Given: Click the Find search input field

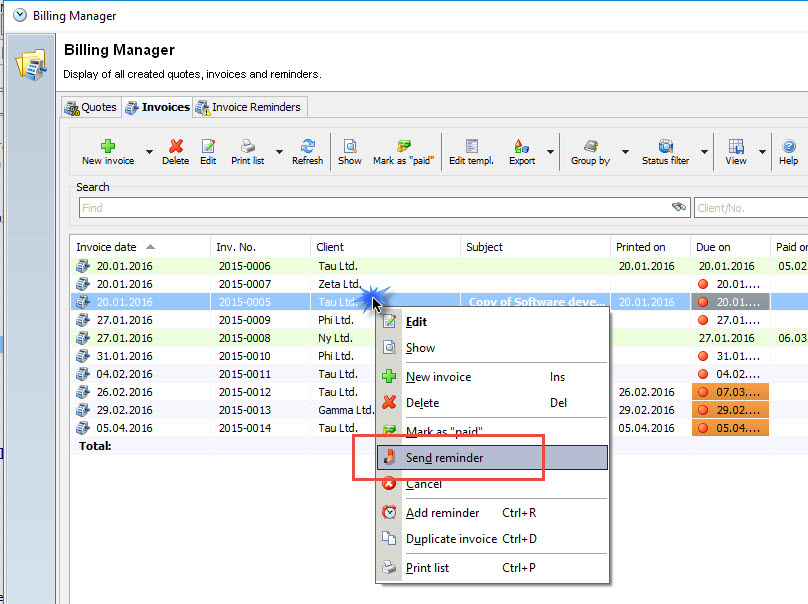Looking at the screenshot, I should click(x=375, y=208).
